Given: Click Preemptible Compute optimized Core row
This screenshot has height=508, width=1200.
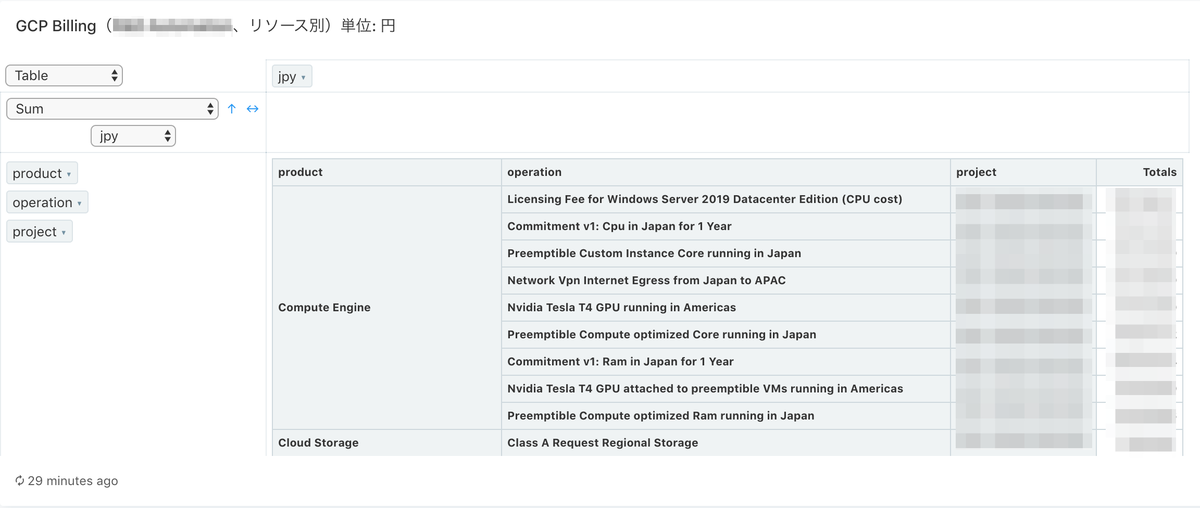Looking at the screenshot, I should point(726,334).
